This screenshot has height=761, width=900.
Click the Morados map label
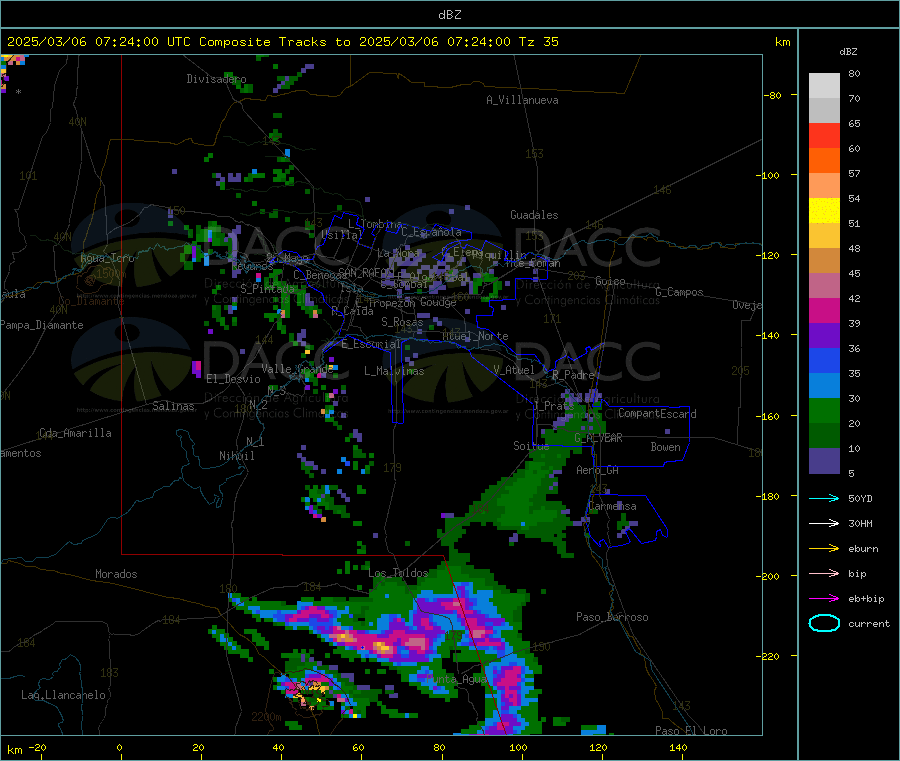(117, 574)
